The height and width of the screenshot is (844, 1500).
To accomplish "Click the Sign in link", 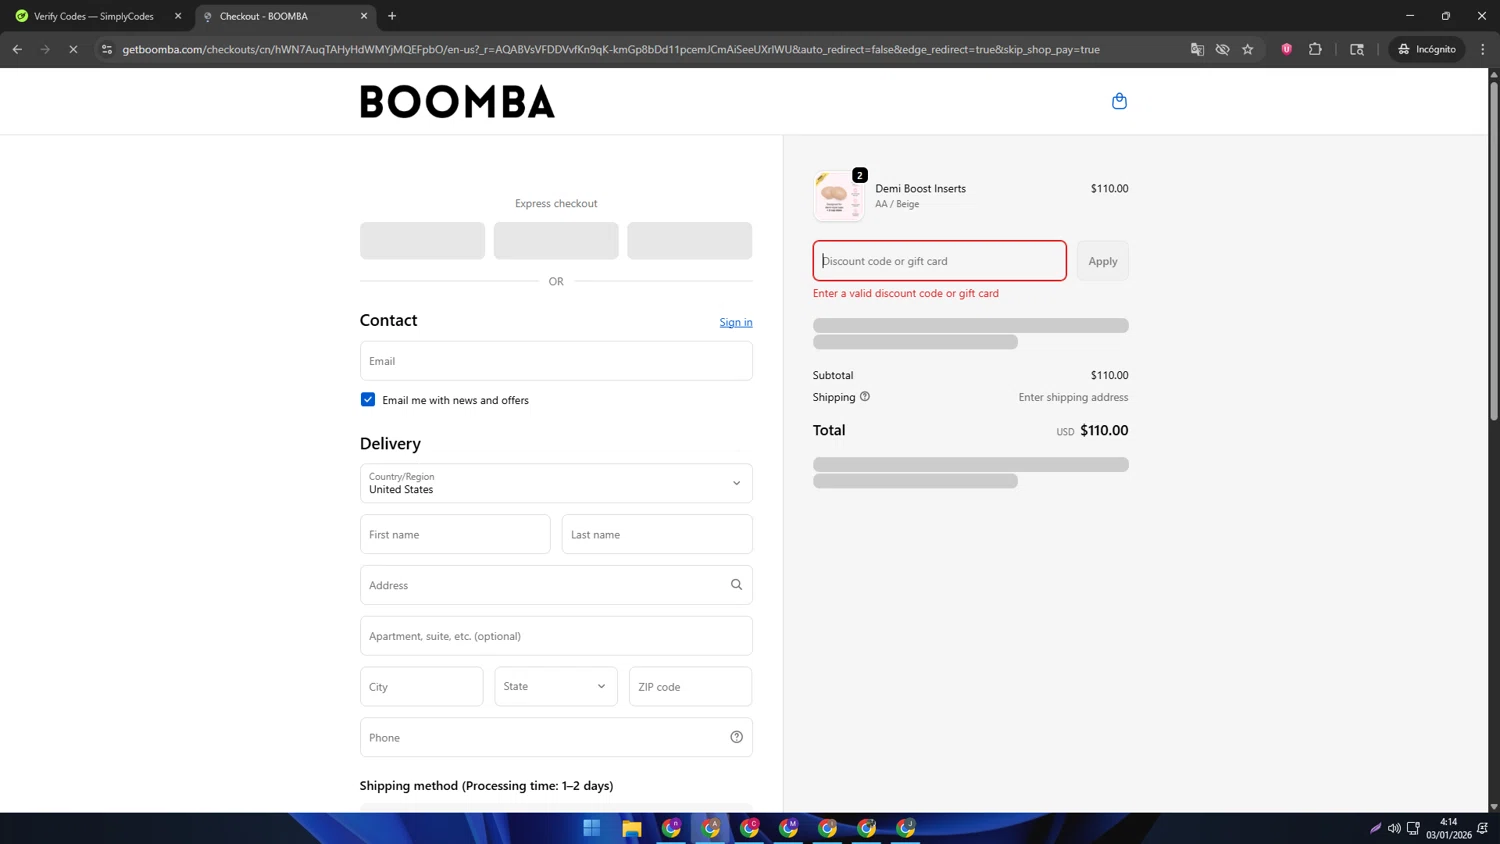I will pyautogui.click(x=736, y=322).
